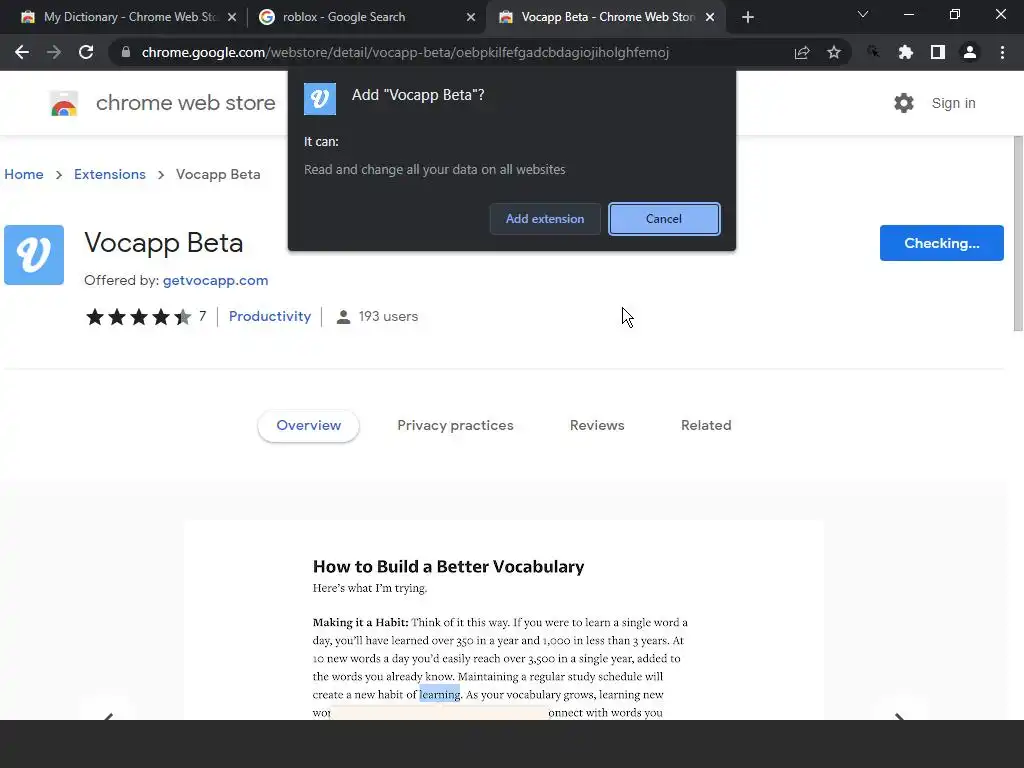
Task: Click the Vocapp Beta extension icon on page
Action: click(x=34, y=255)
